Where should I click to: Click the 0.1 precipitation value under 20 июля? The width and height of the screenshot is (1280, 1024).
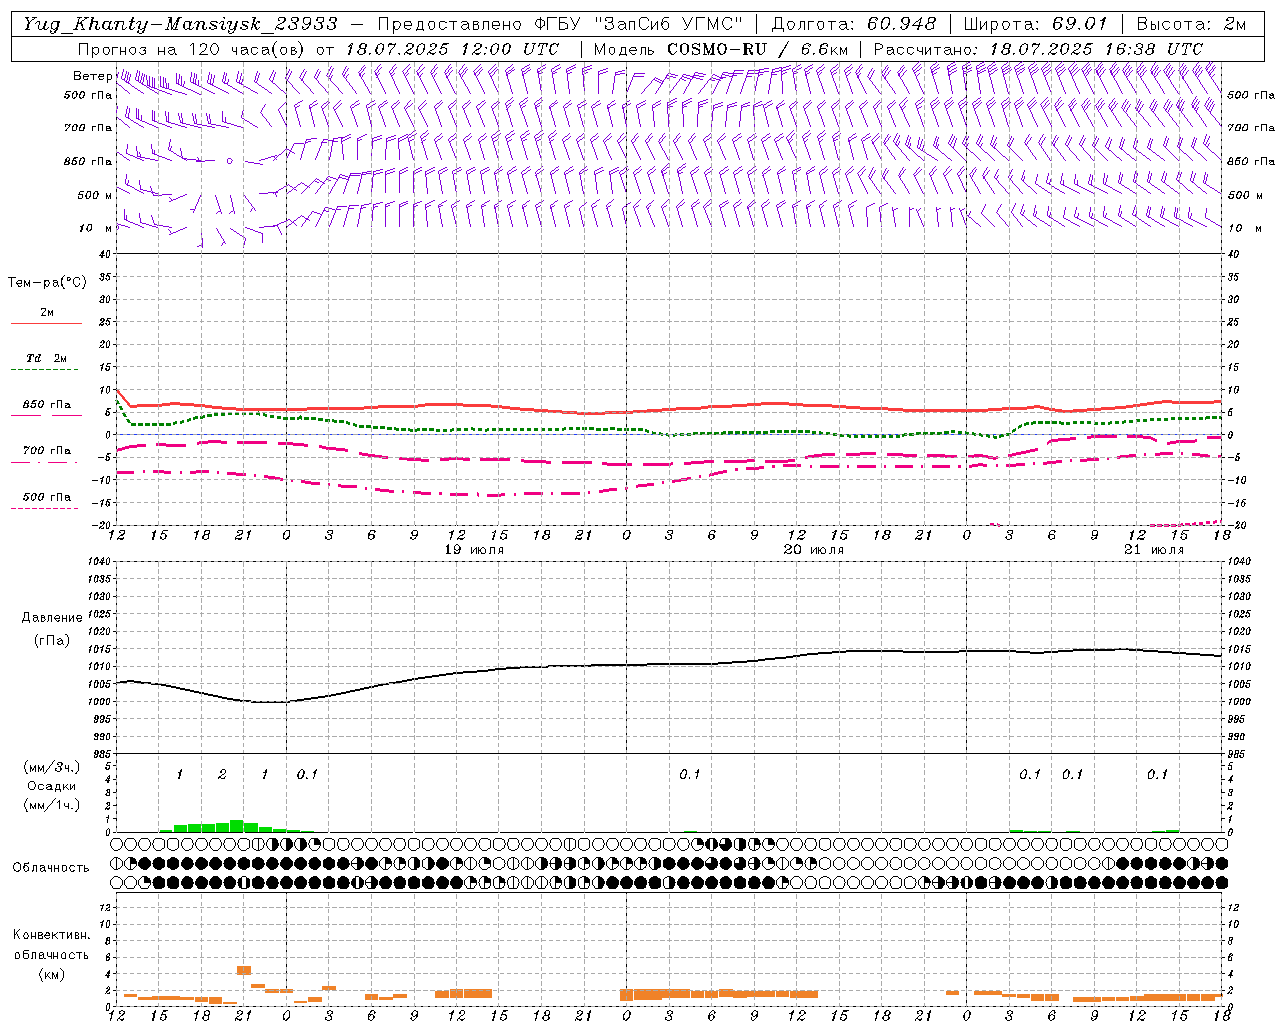690,775
